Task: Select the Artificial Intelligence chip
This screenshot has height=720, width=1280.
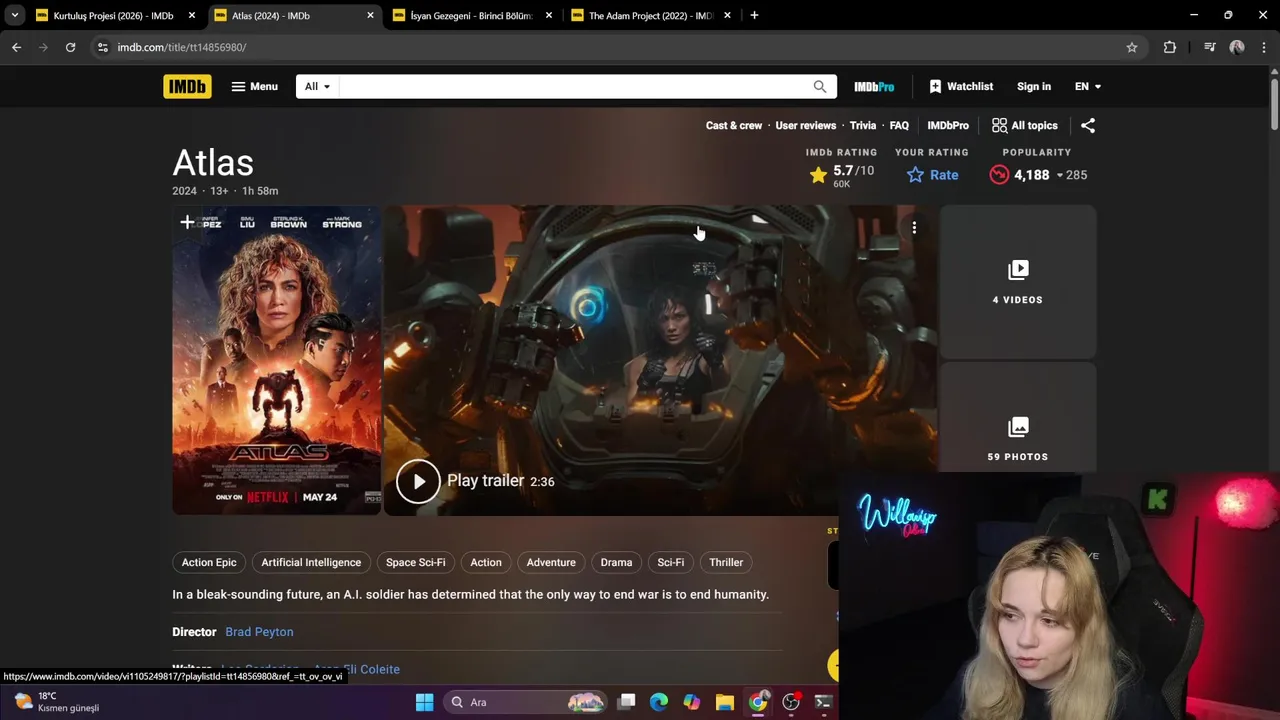Action: (311, 562)
